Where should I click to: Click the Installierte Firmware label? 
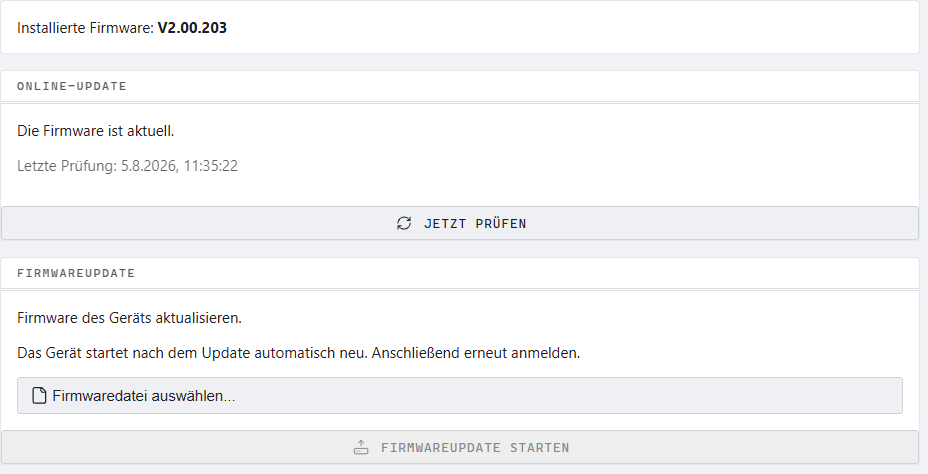pos(85,28)
